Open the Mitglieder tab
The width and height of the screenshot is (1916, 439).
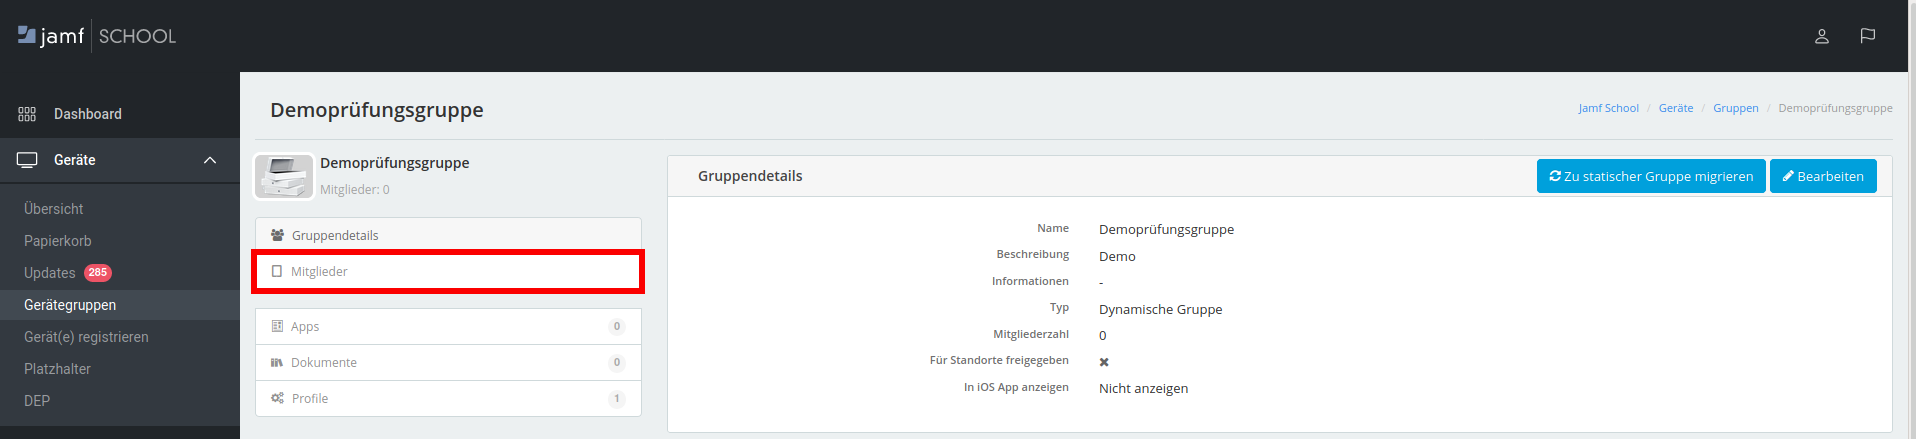pyautogui.click(x=319, y=272)
